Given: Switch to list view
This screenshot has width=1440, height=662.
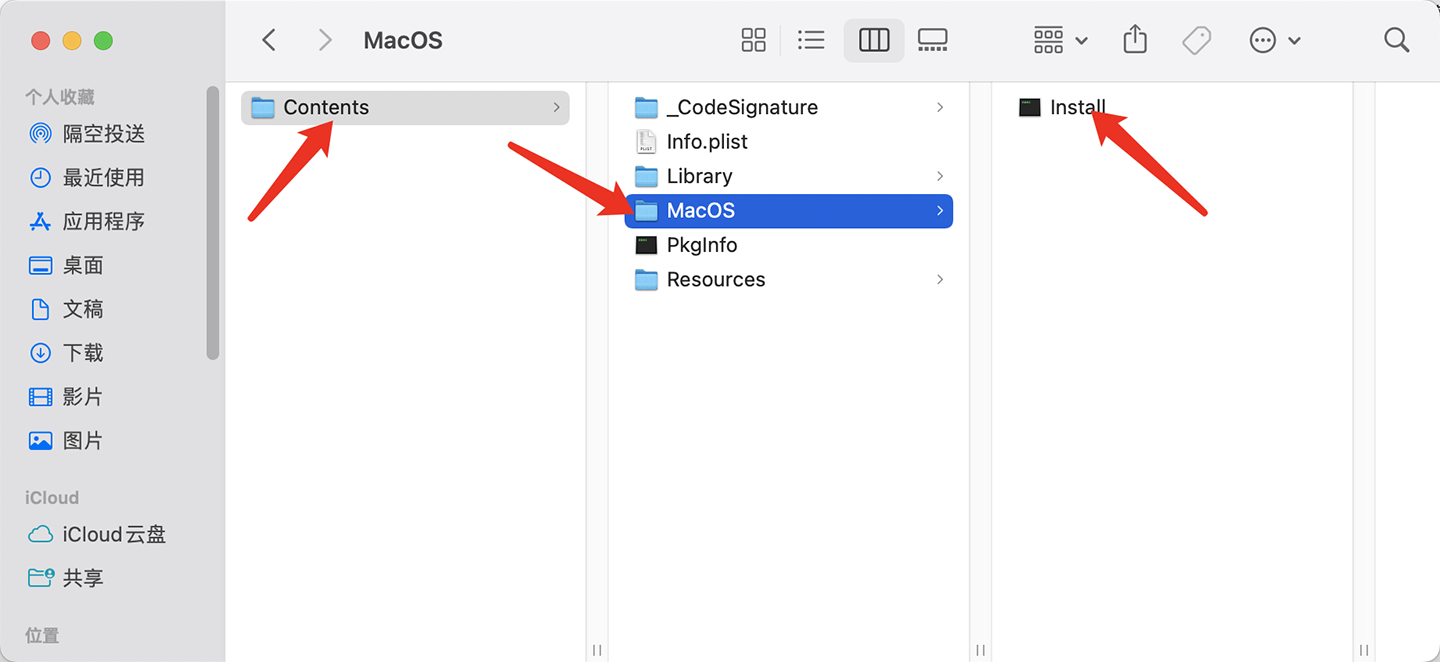Looking at the screenshot, I should tap(811, 40).
